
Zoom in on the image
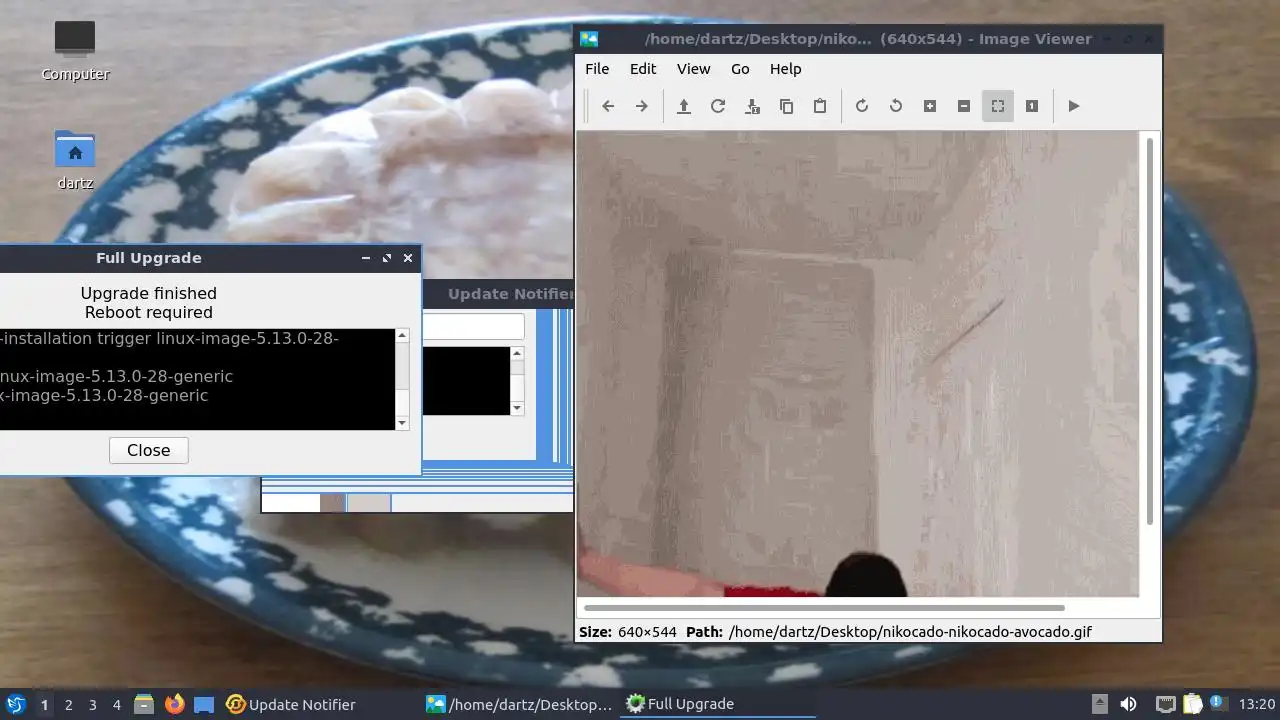(x=930, y=106)
